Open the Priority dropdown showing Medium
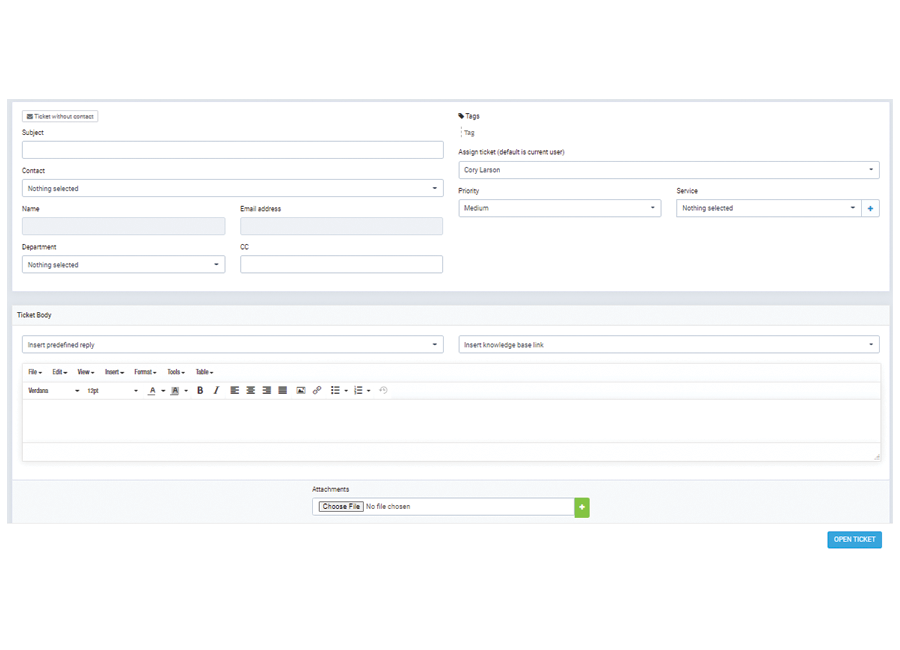 [559, 209]
